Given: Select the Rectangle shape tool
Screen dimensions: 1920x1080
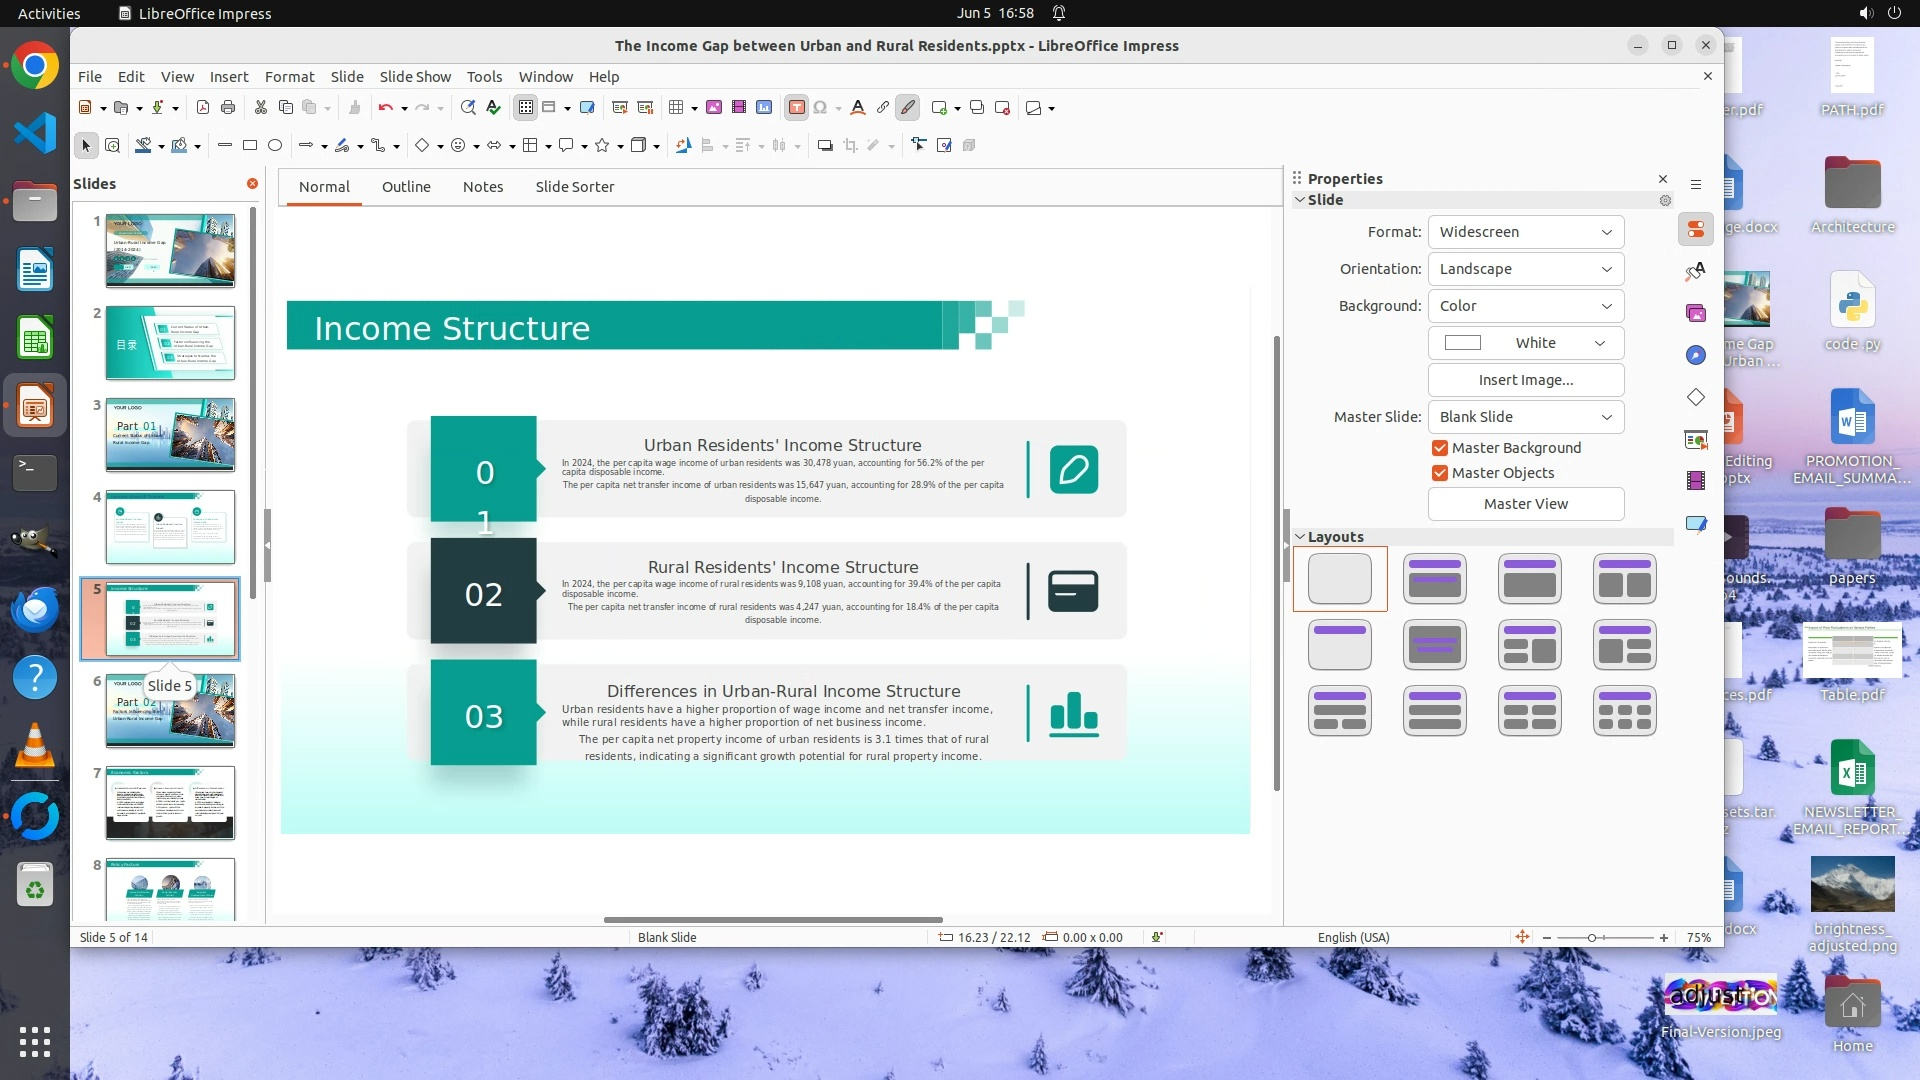Looking at the screenshot, I should (x=250, y=146).
